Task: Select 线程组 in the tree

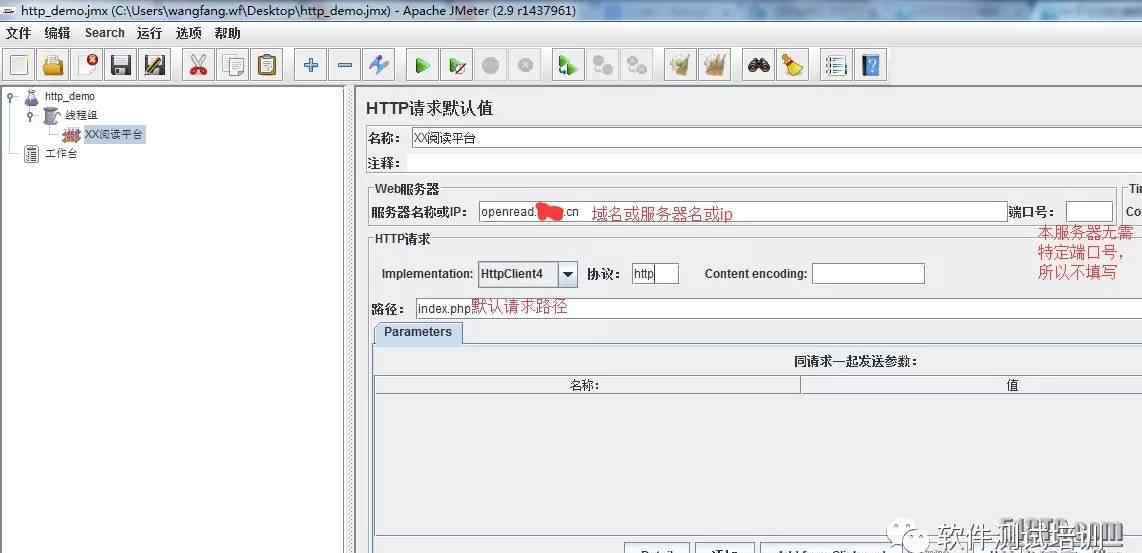Action: pyautogui.click(x=80, y=115)
